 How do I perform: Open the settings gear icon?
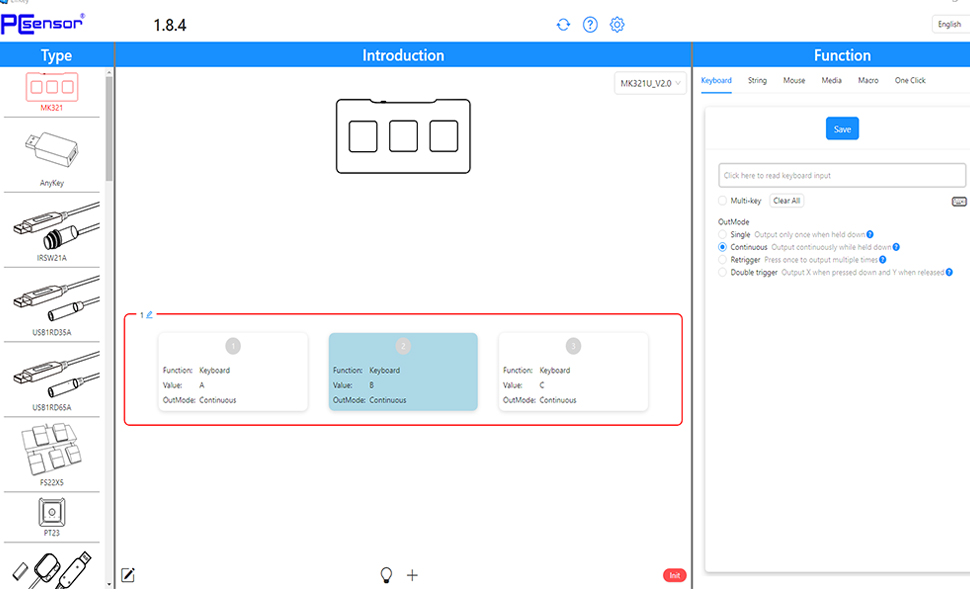tap(617, 25)
